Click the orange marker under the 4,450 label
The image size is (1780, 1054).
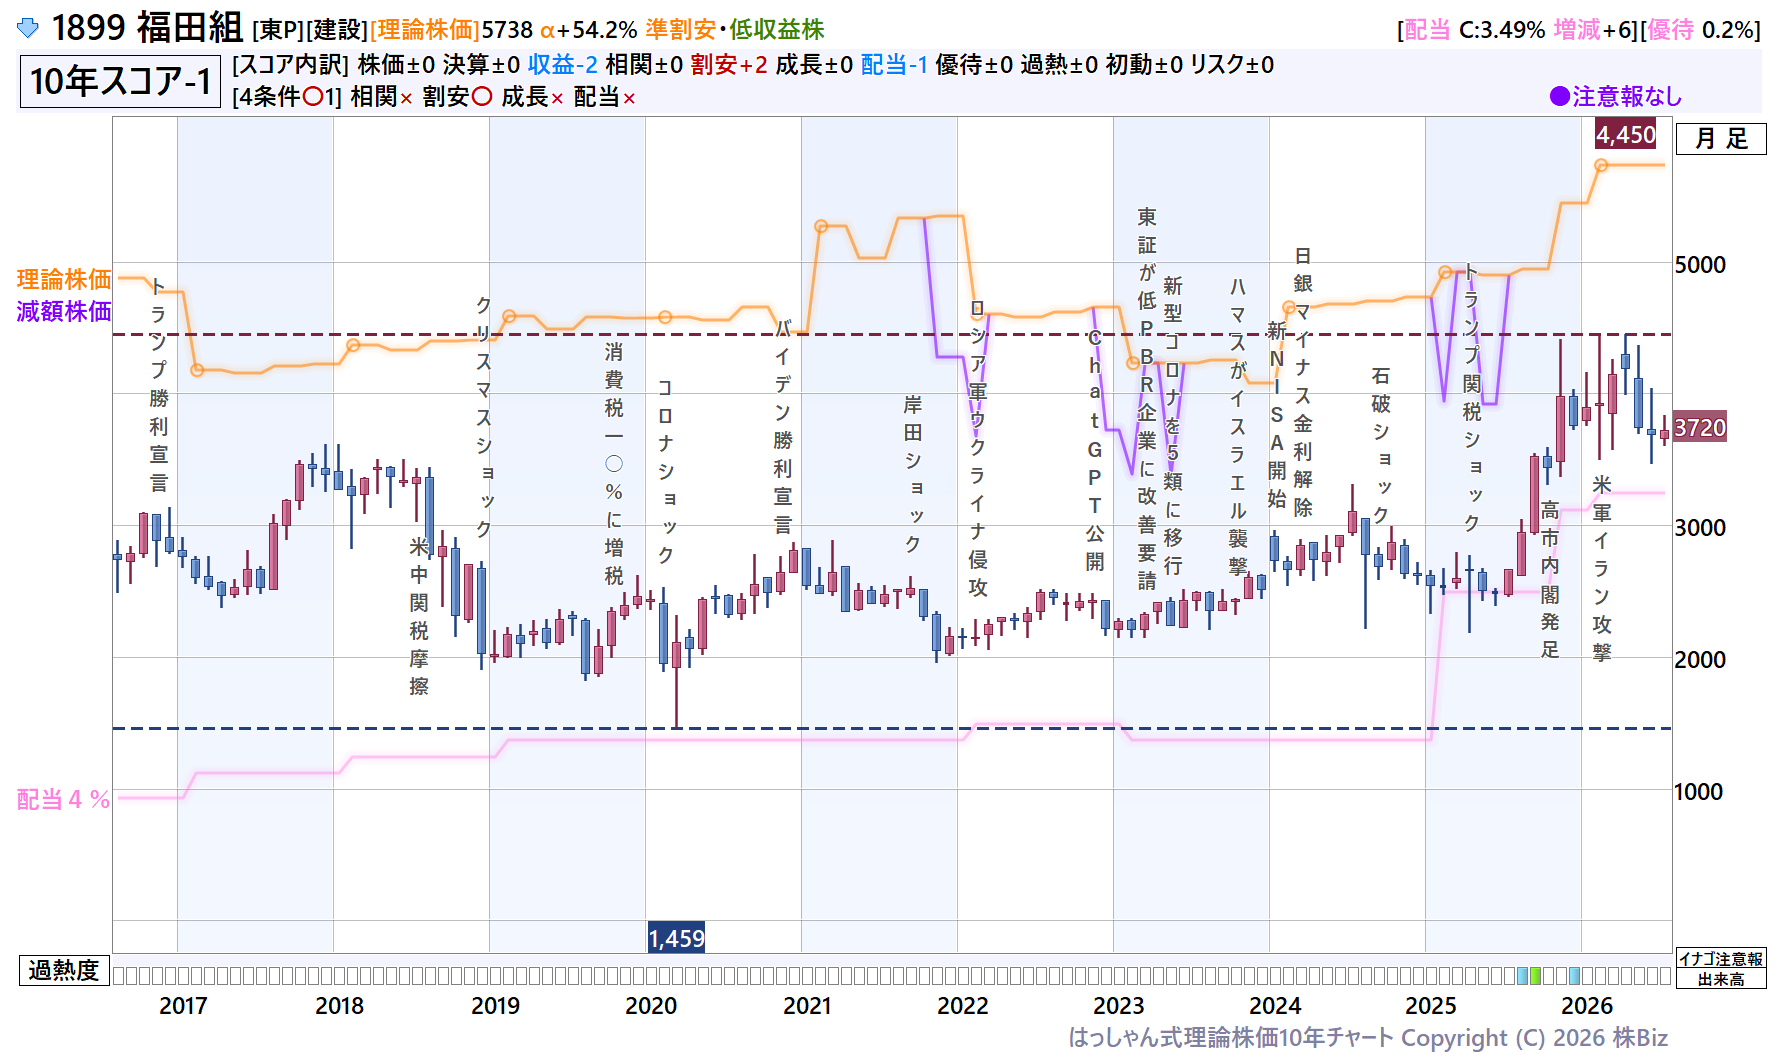[1601, 165]
